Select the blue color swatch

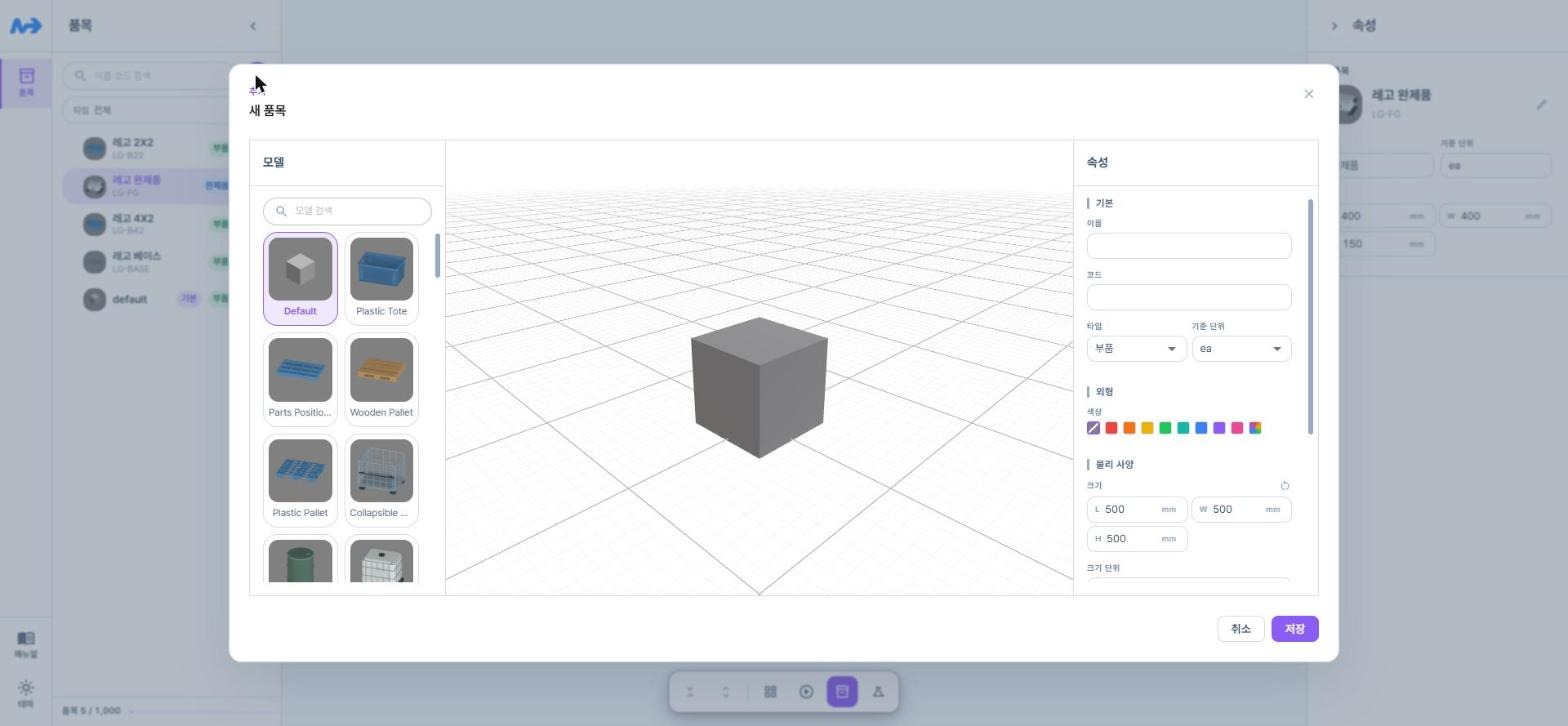1201,428
